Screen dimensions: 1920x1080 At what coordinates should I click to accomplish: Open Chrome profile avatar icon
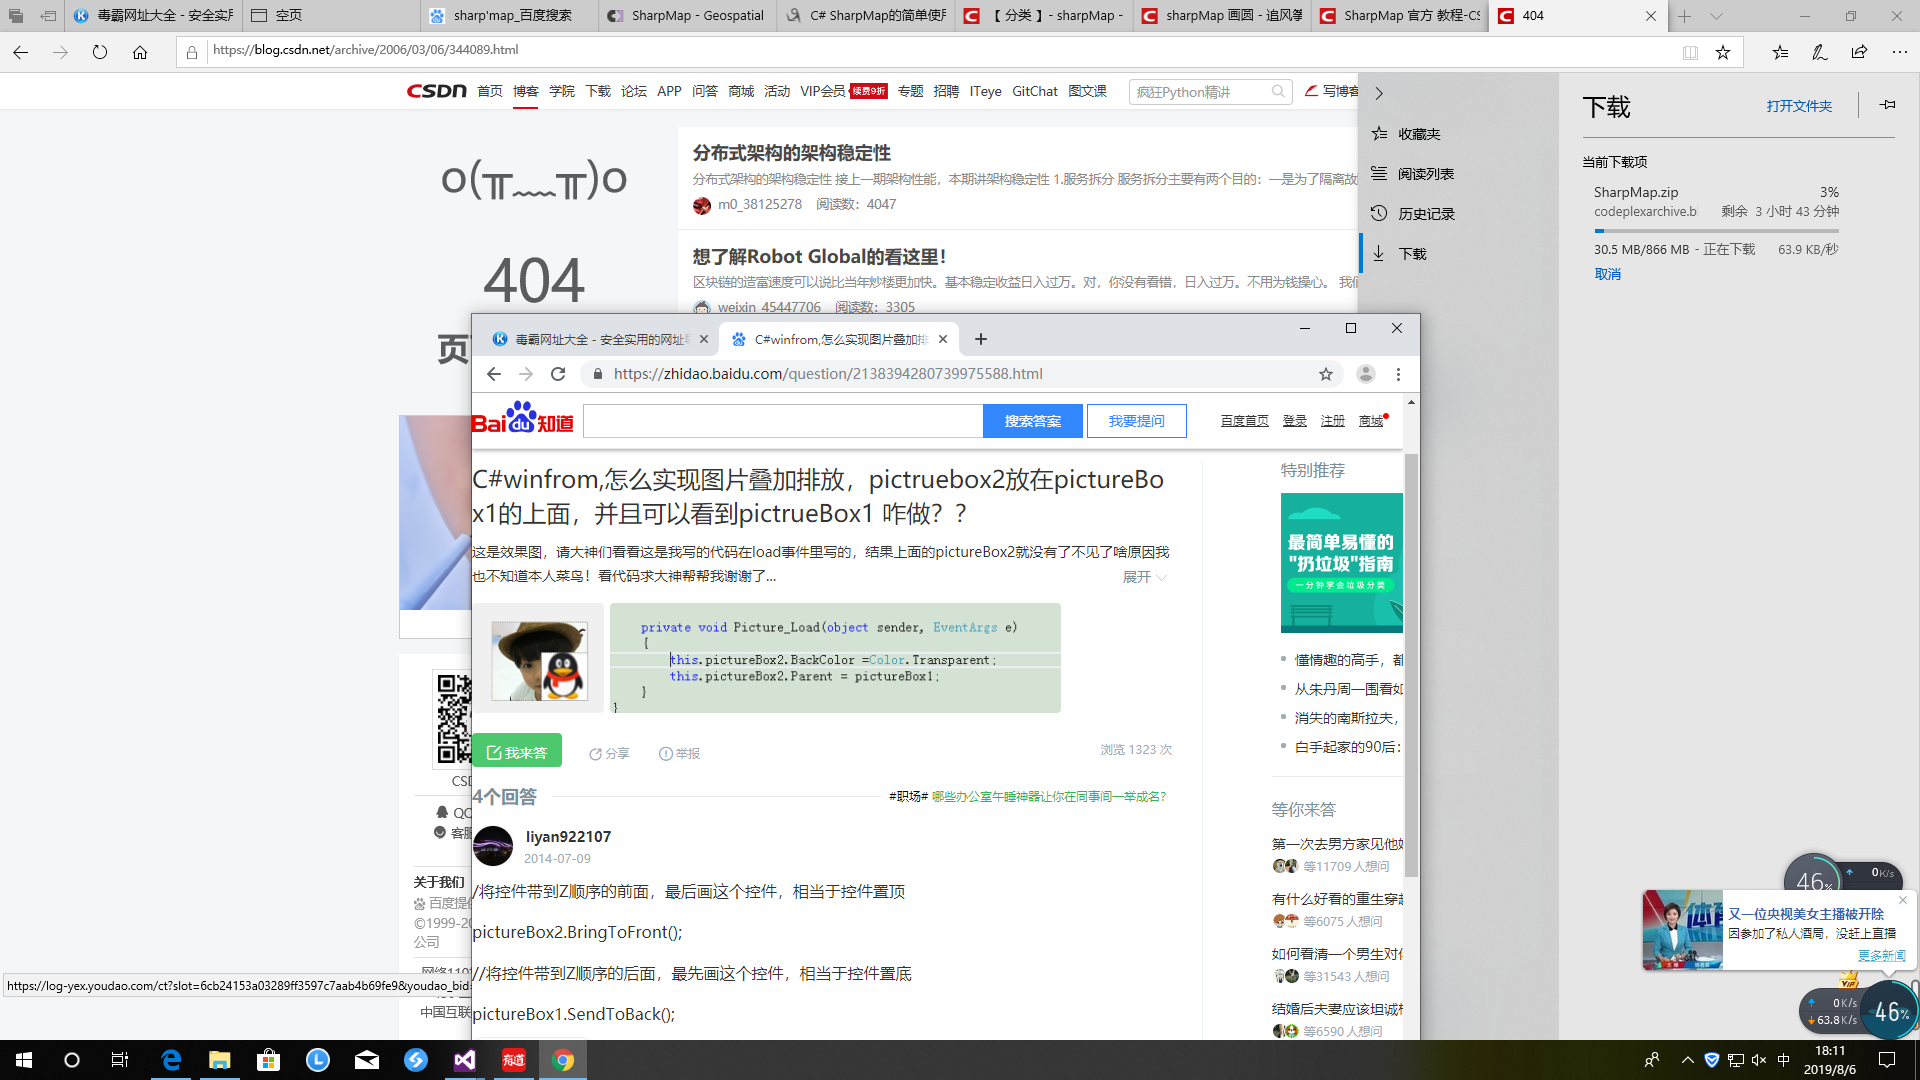[1365, 374]
